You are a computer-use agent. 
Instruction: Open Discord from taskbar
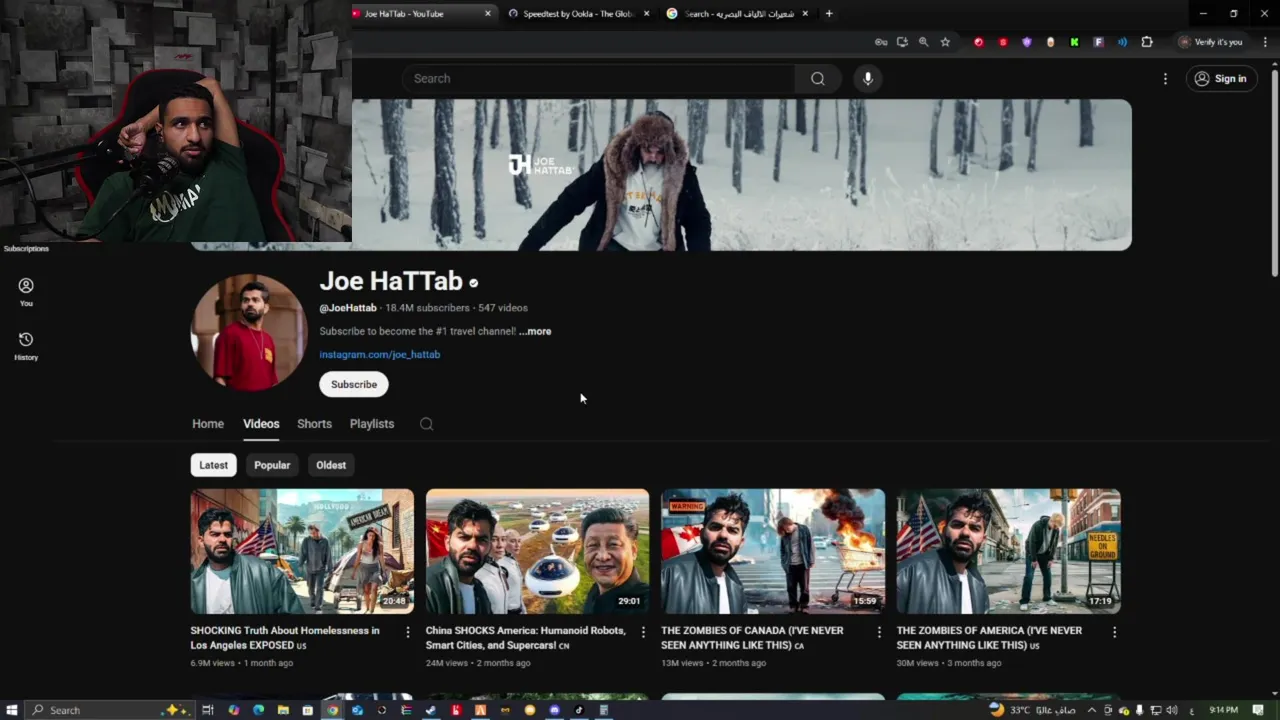[x=555, y=710]
